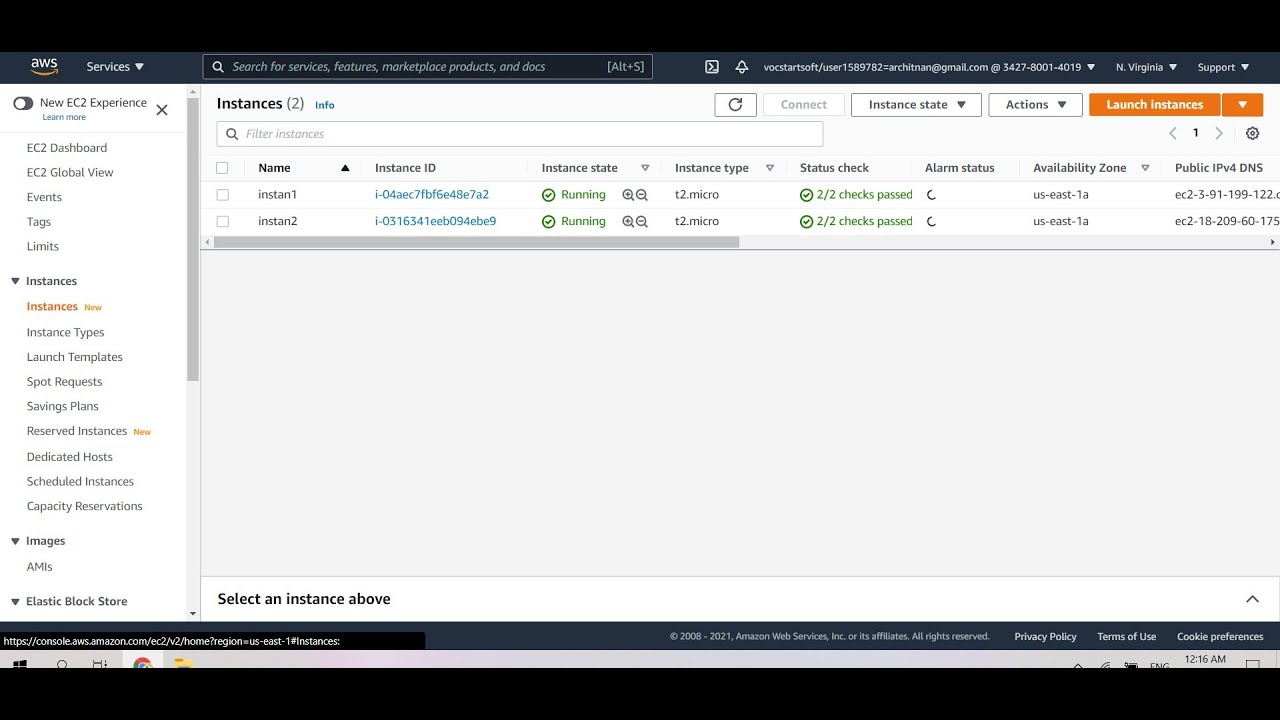The width and height of the screenshot is (1280, 720).
Task: Click the taskbar search icon
Action: pos(62,664)
